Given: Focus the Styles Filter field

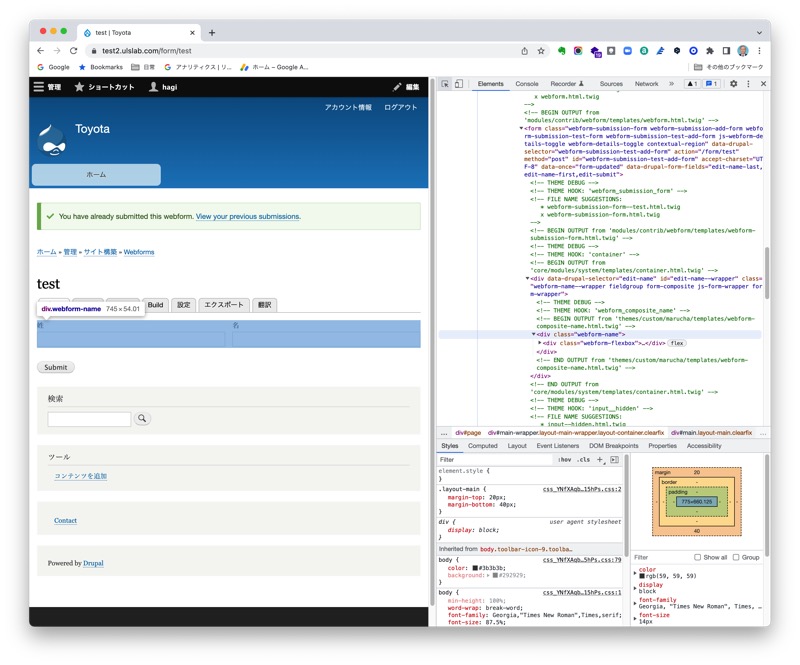Looking at the screenshot, I should pyautogui.click(x=495, y=459).
